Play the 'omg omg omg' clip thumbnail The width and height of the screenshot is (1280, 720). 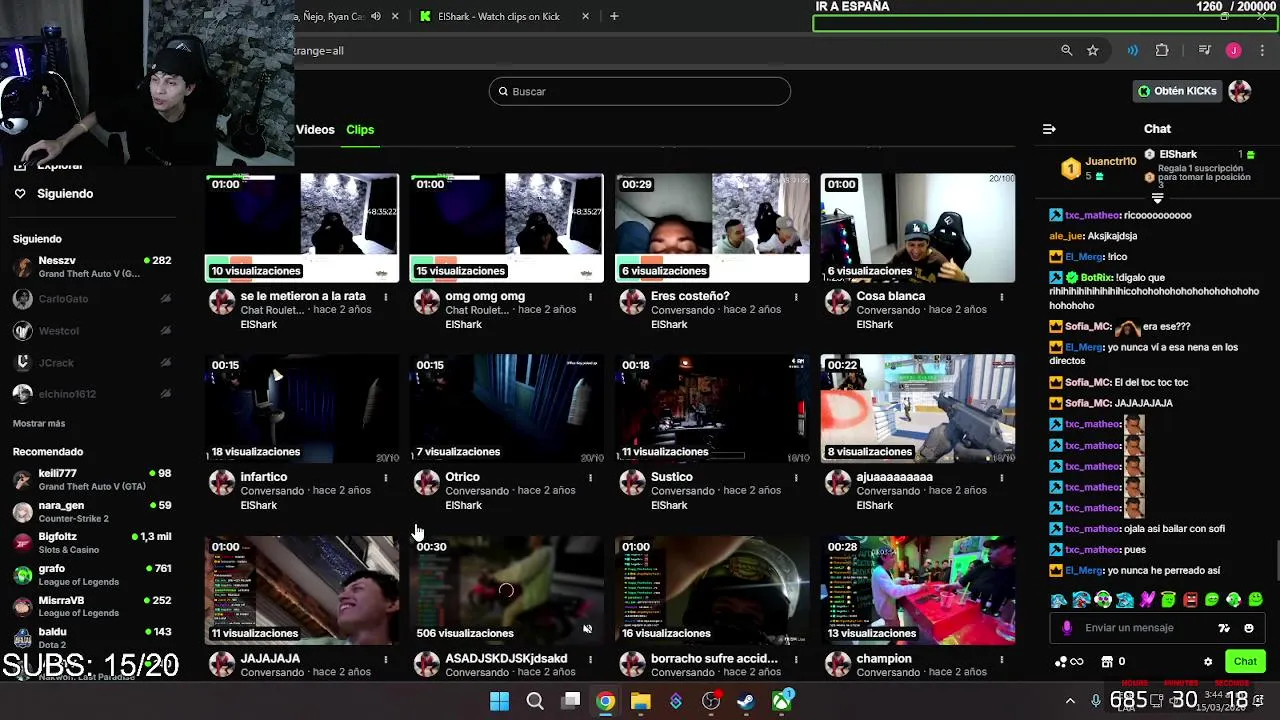pyautogui.click(x=507, y=228)
